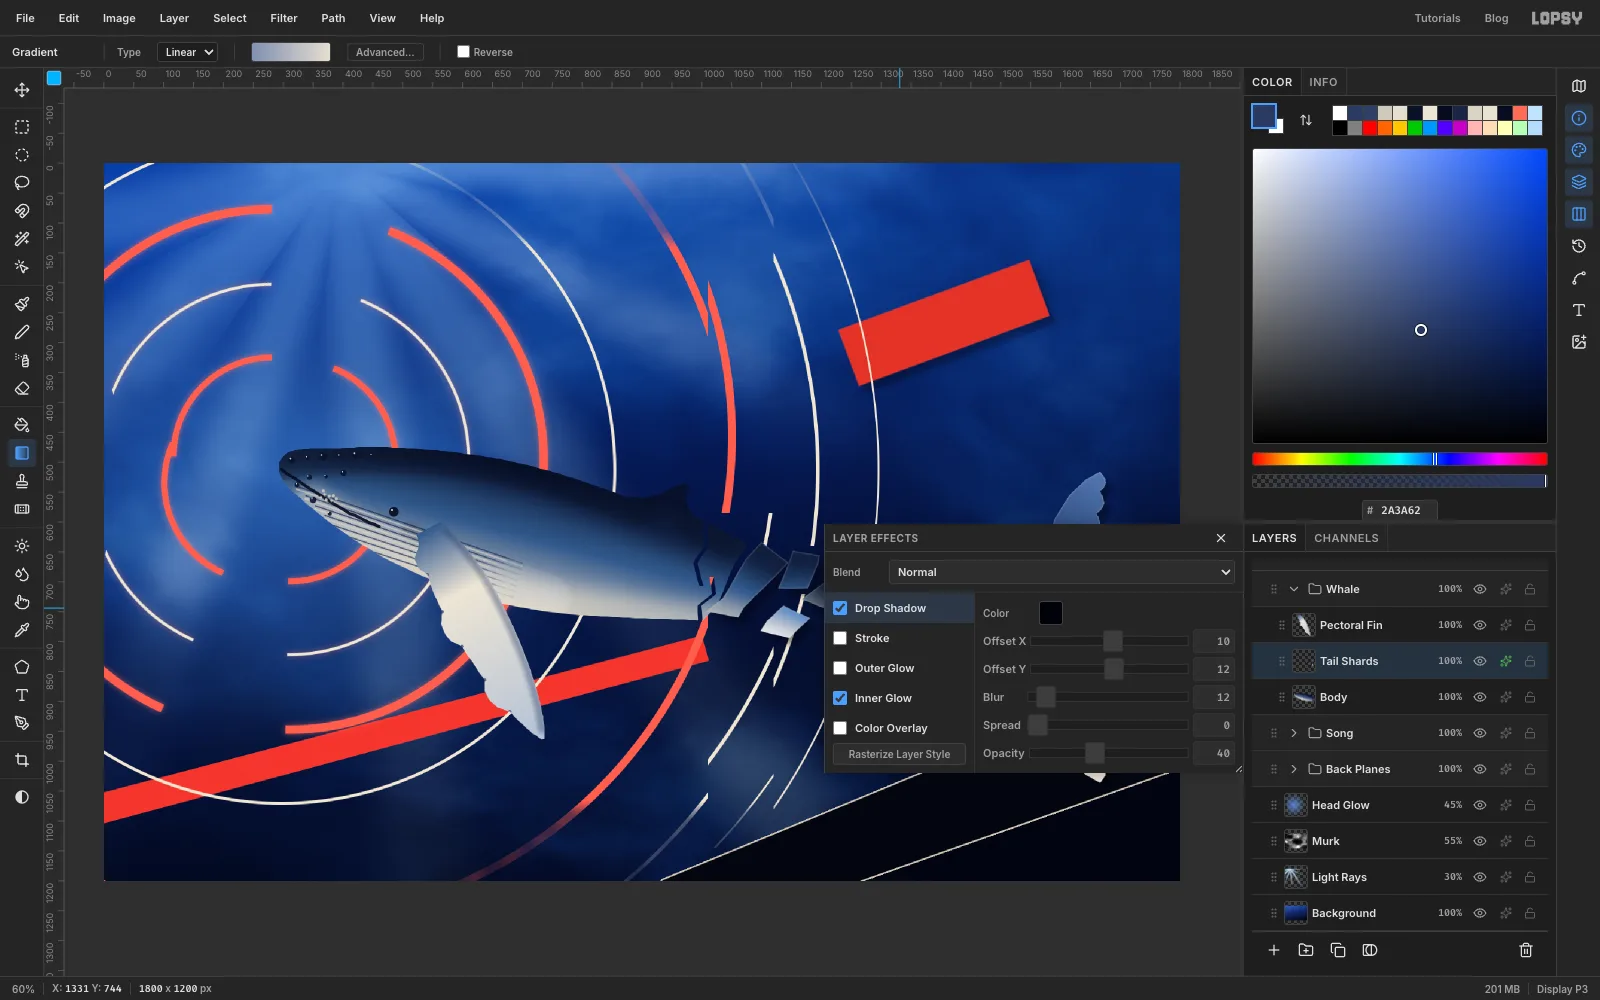Add a new layer with plus icon
The height and width of the screenshot is (1000, 1600).
[1274, 950]
